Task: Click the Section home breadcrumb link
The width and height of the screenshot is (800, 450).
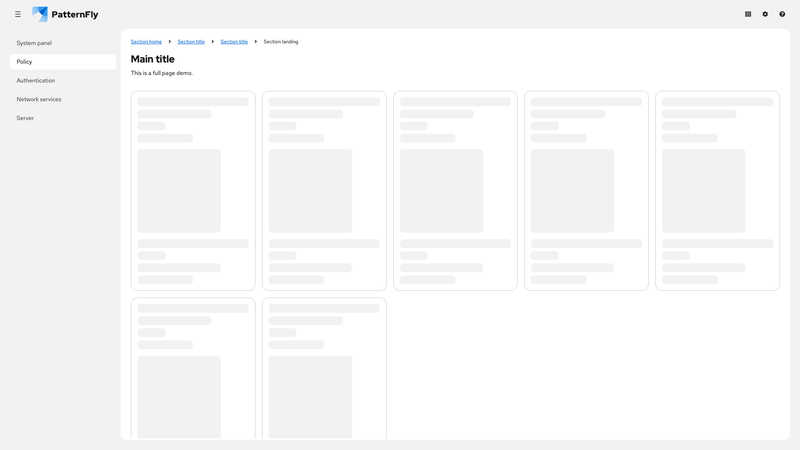Action: tap(146, 42)
